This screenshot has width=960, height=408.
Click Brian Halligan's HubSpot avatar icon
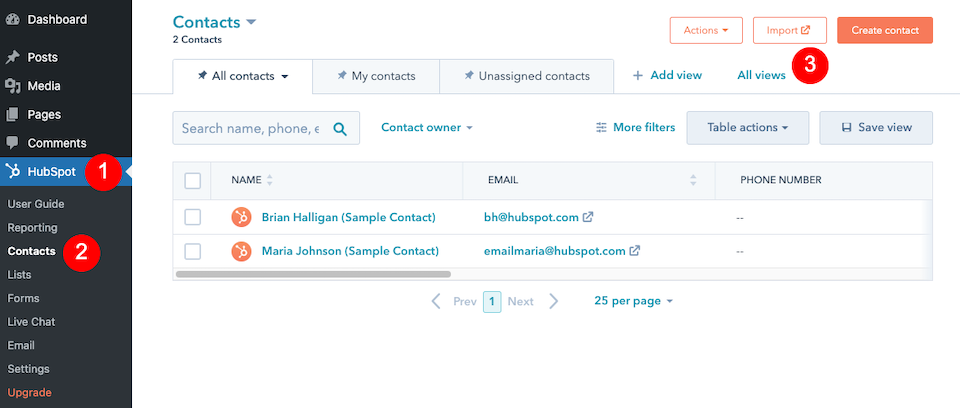click(241, 217)
